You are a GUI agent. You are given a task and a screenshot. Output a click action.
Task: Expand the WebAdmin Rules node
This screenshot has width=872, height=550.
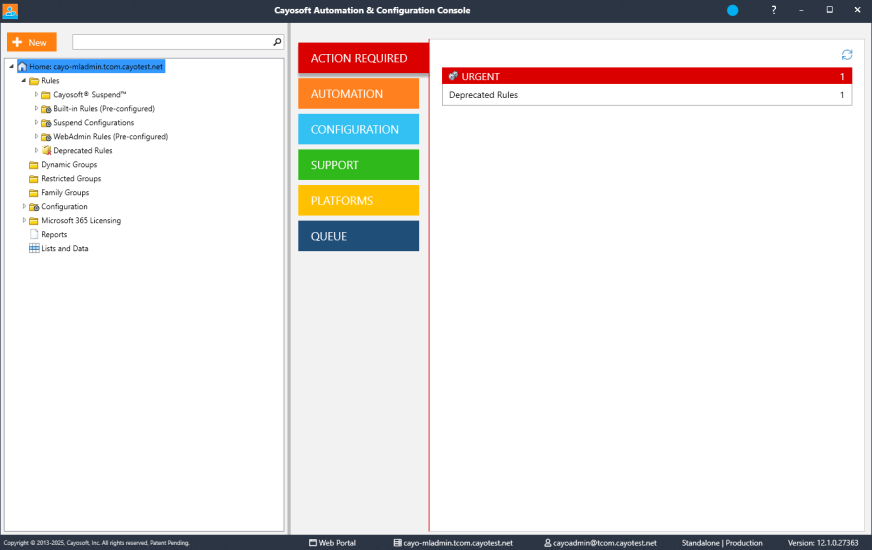pyautogui.click(x=36, y=136)
